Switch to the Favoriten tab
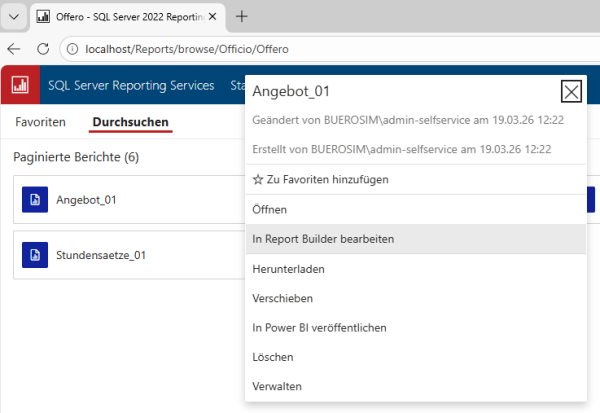The width and height of the screenshot is (600, 413). pyautogui.click(x=40, y=122)
